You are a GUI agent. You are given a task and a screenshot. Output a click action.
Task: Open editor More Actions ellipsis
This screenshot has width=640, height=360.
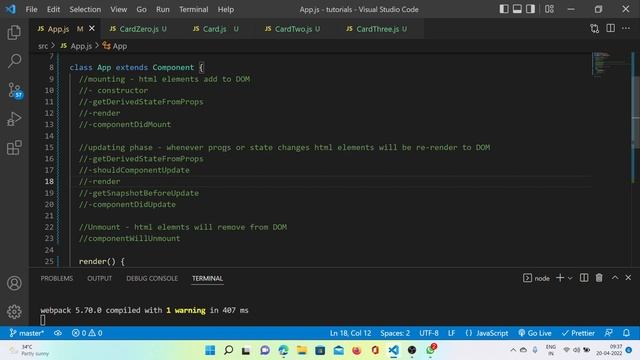pos(626,28)
